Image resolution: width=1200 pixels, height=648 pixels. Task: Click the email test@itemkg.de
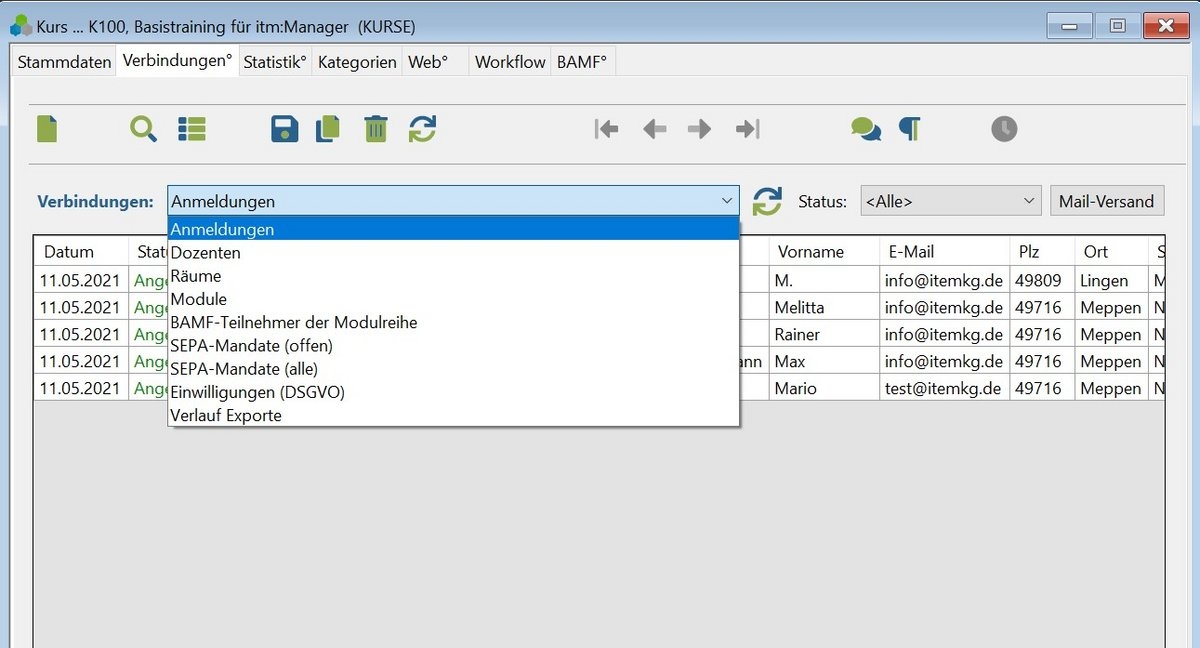click(943, 389)
